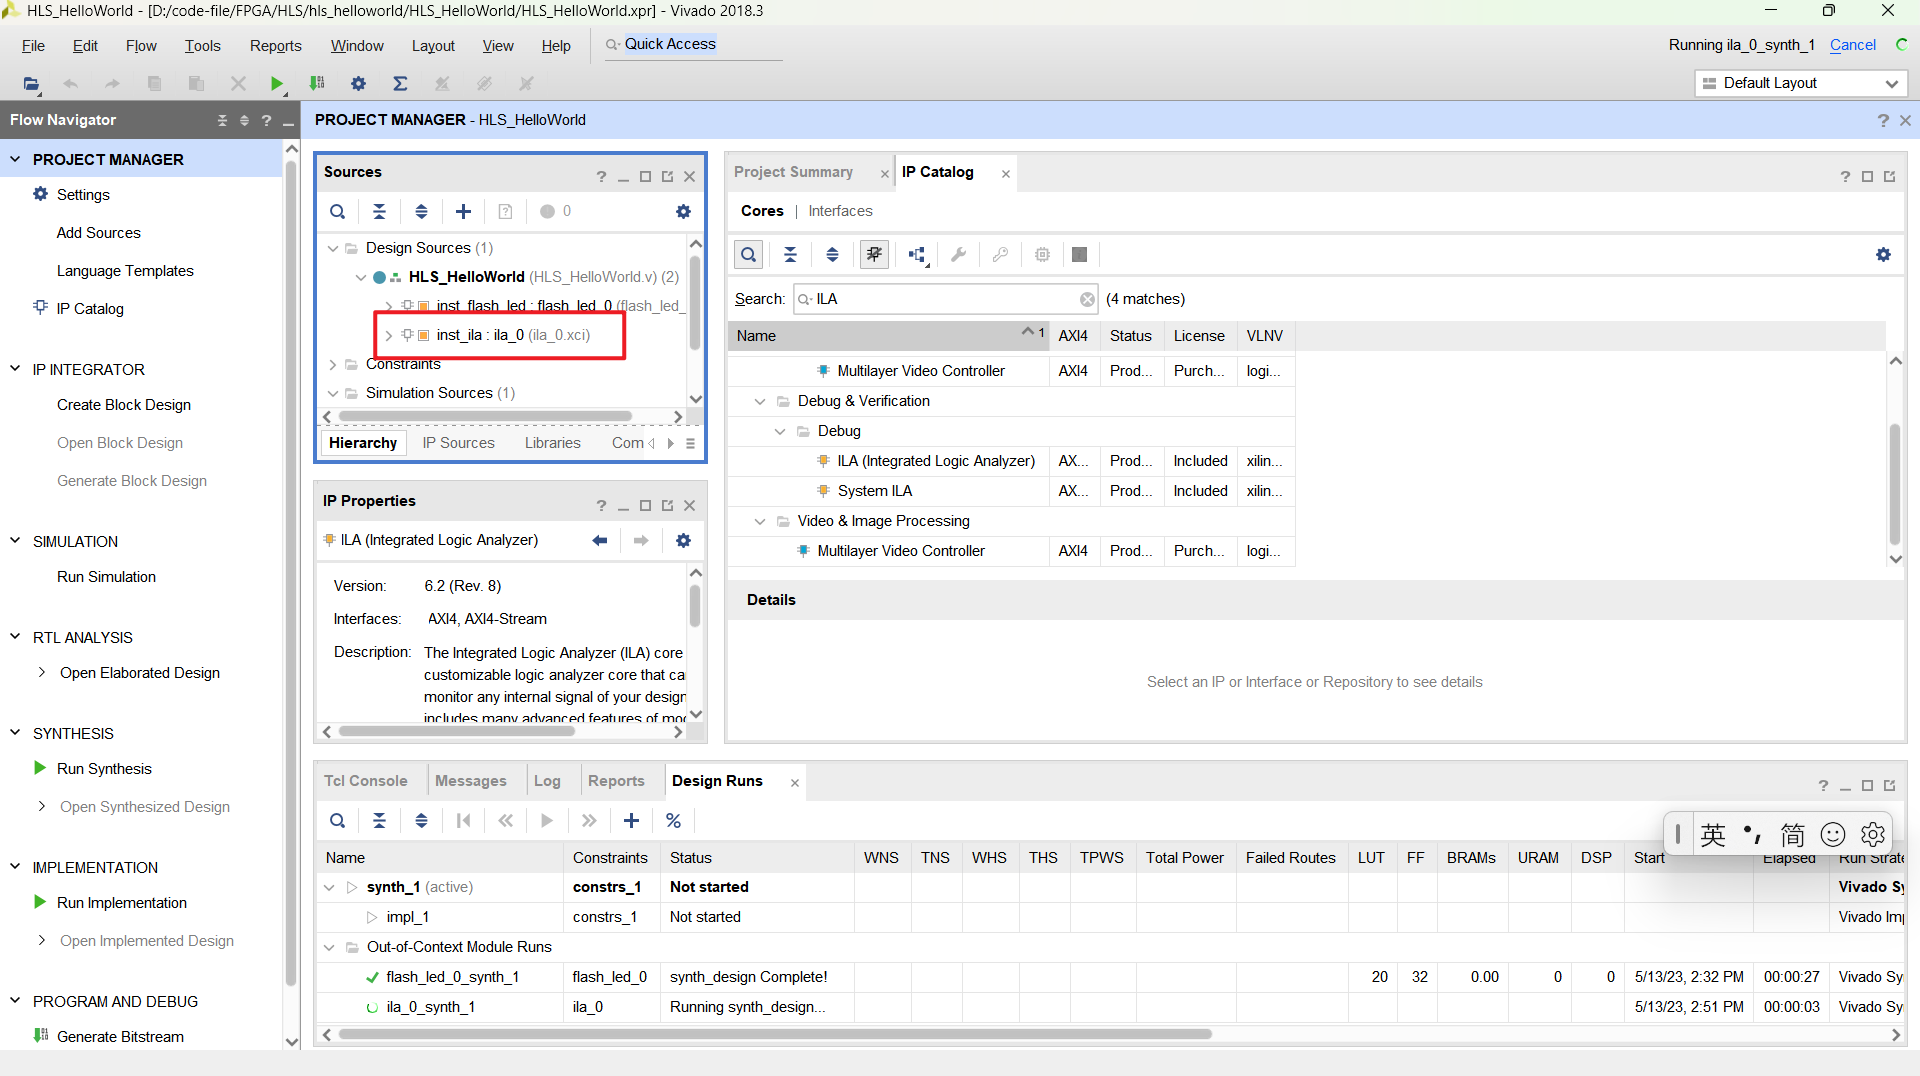
Task: Open Settings in Project Manager
Action: pyautogui.click(x=83, y=195)
